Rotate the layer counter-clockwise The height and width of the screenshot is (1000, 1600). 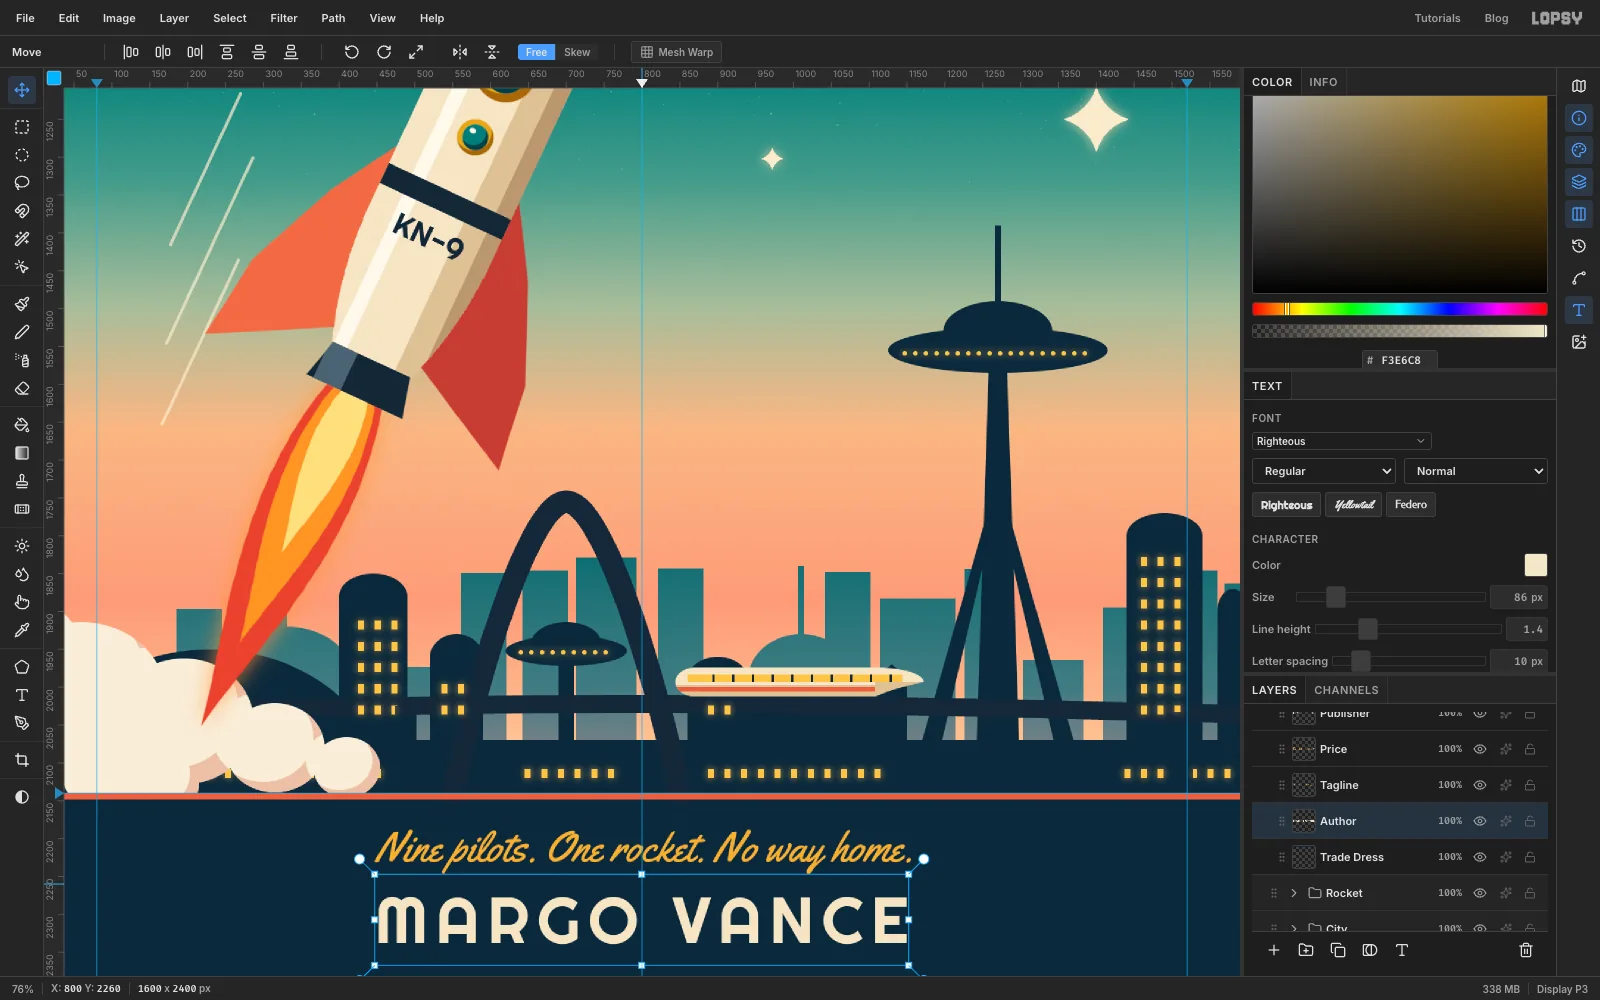(351, 52)
